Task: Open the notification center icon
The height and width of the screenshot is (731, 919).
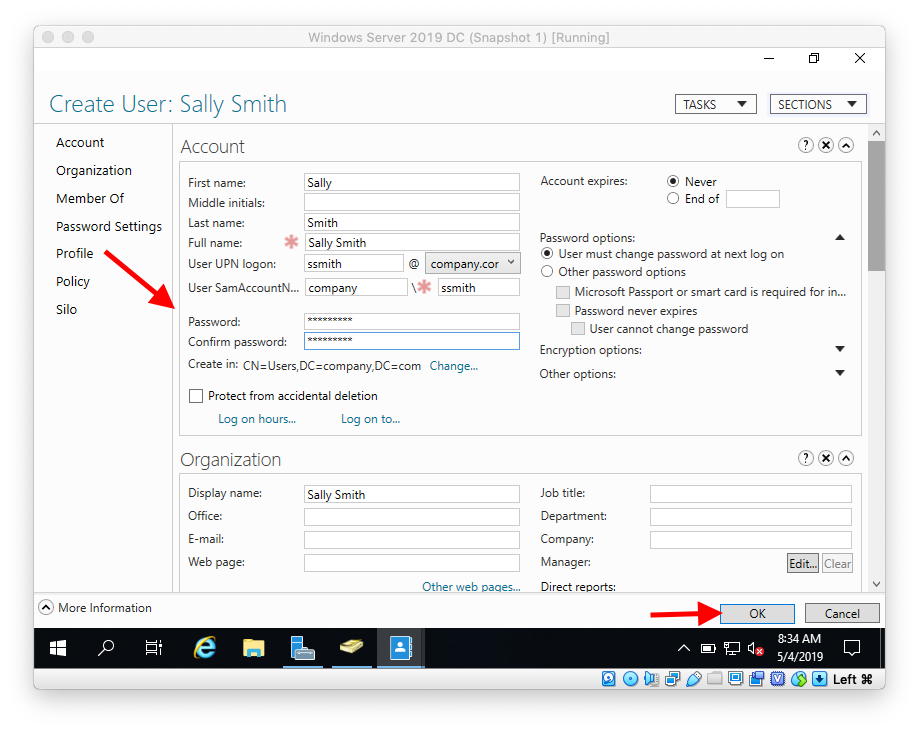Action: click(852, 648)
